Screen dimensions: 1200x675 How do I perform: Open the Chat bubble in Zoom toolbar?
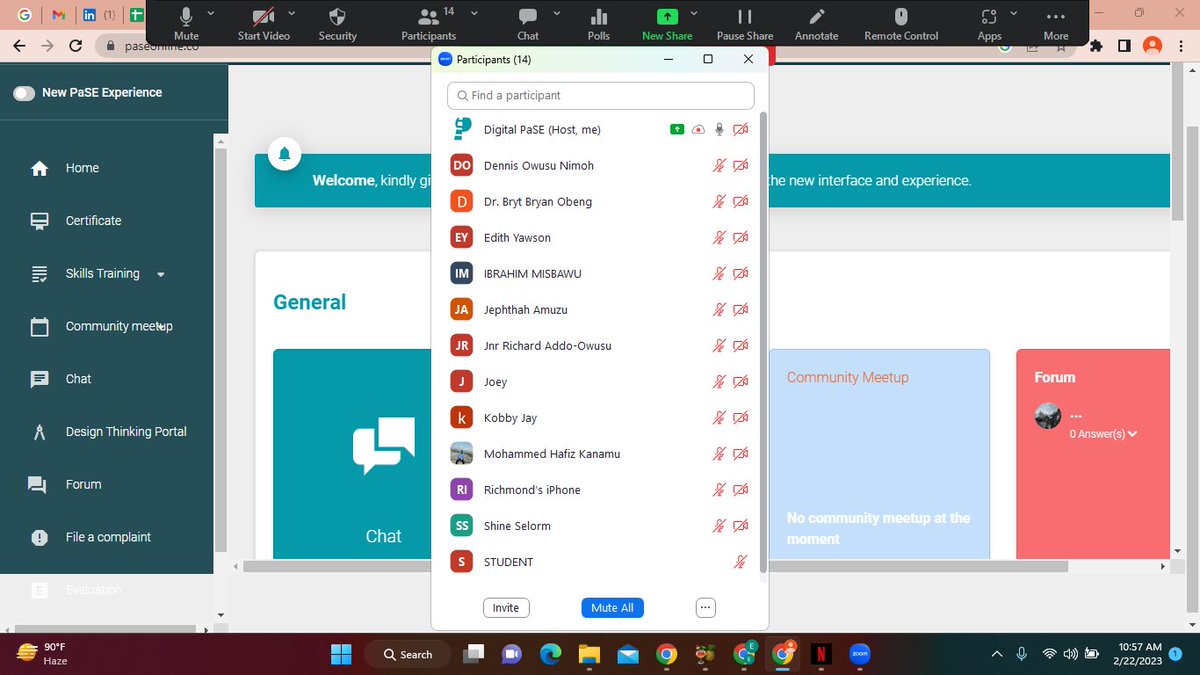(x=528, y=24)
